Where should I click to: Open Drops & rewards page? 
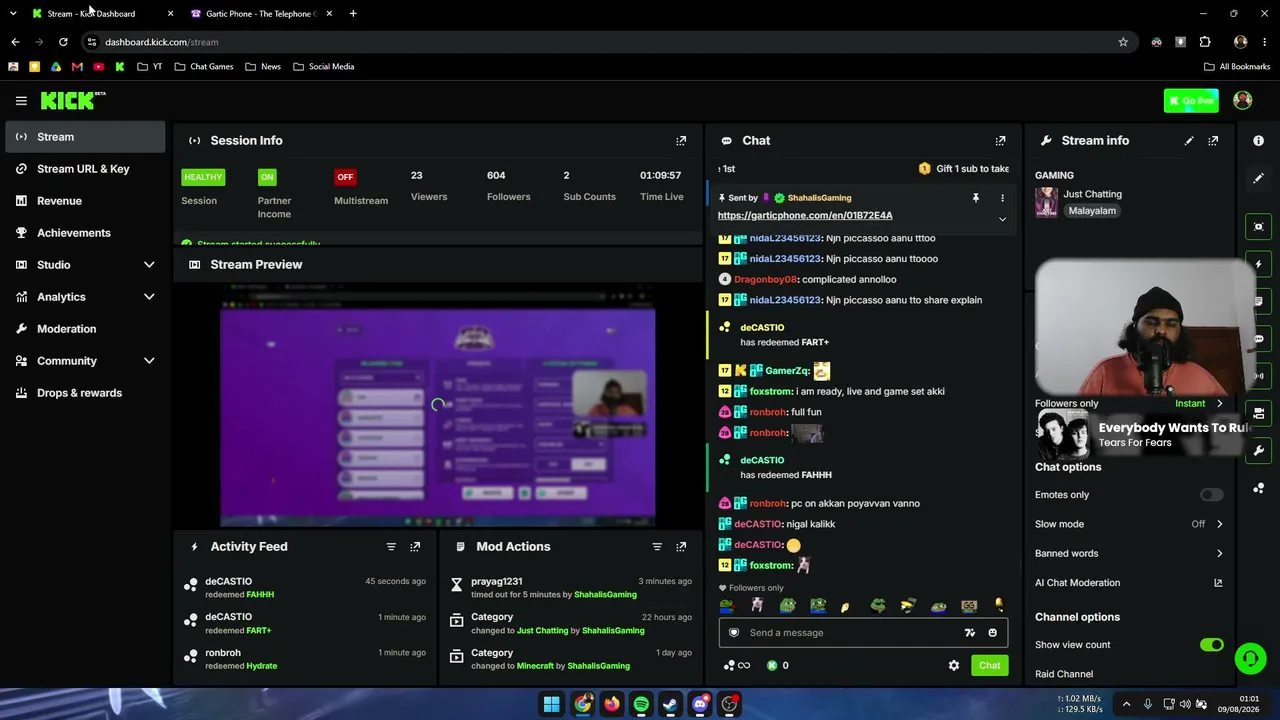point(85,393)
